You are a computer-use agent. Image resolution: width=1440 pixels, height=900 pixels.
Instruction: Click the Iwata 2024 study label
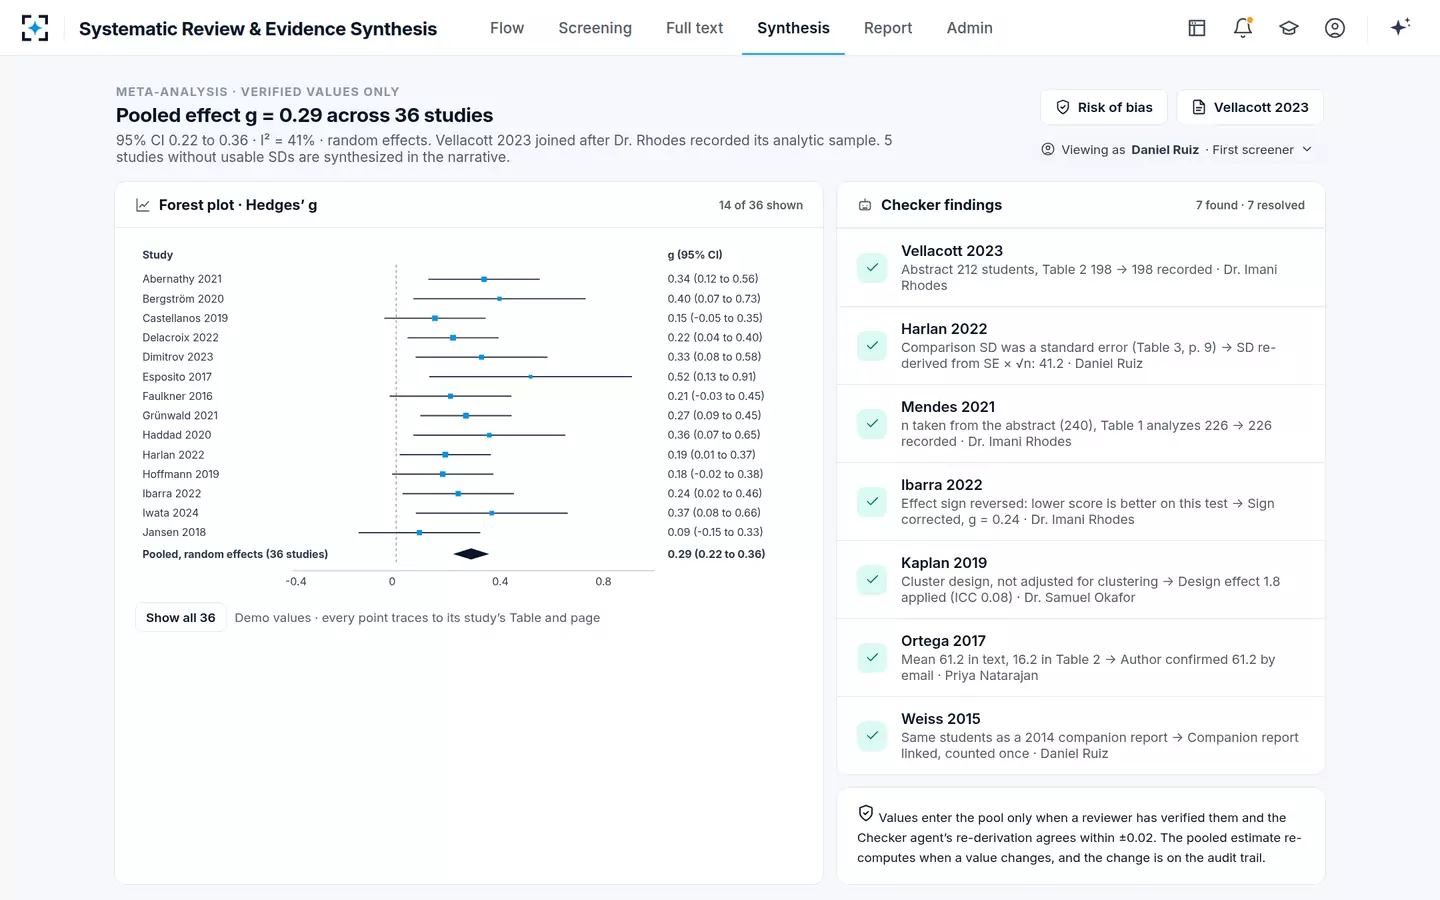pos(170,513)
